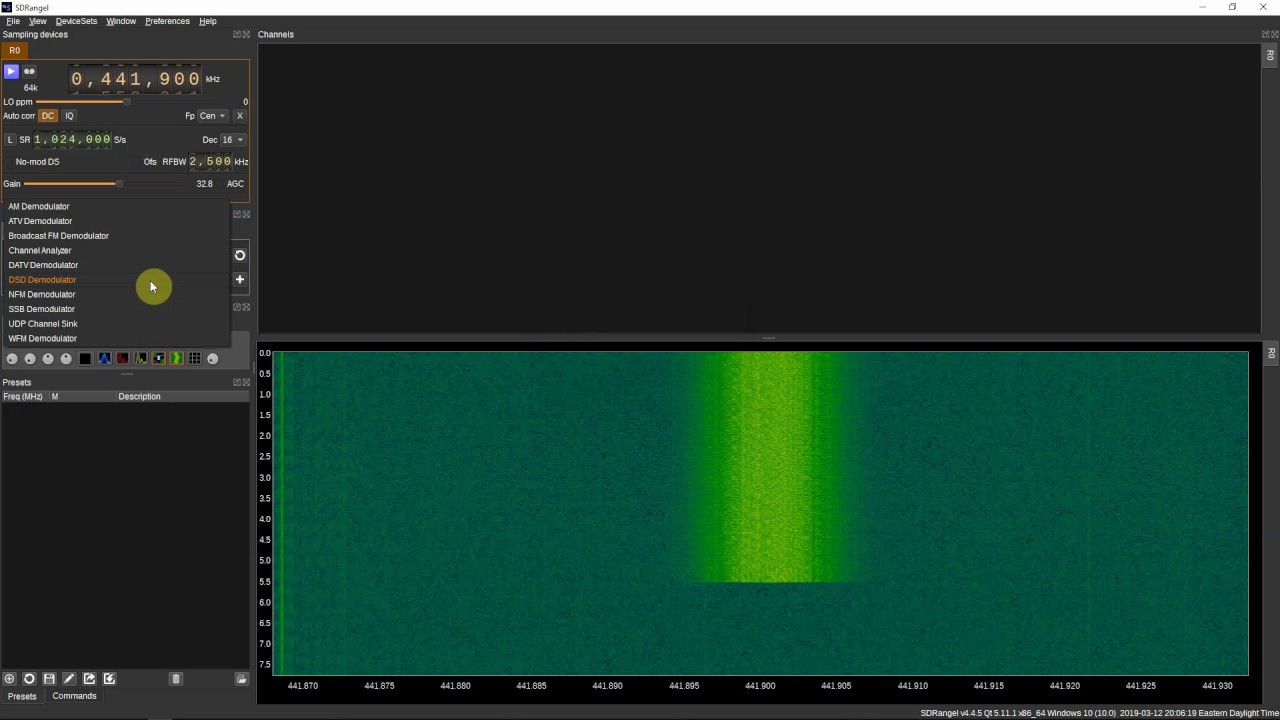Export preset to file icon

tap(89, 679)
